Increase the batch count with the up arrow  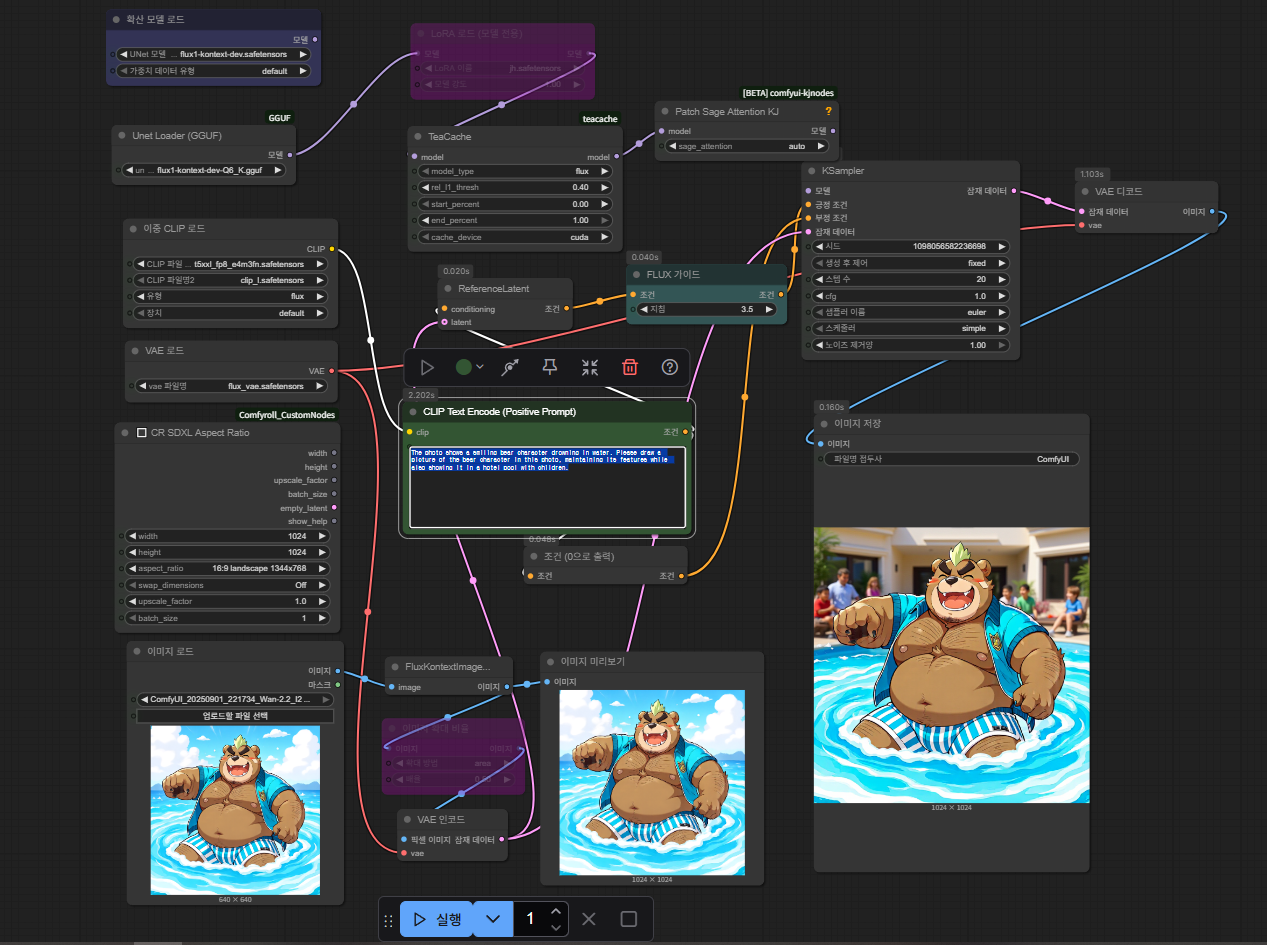point(556,911)
